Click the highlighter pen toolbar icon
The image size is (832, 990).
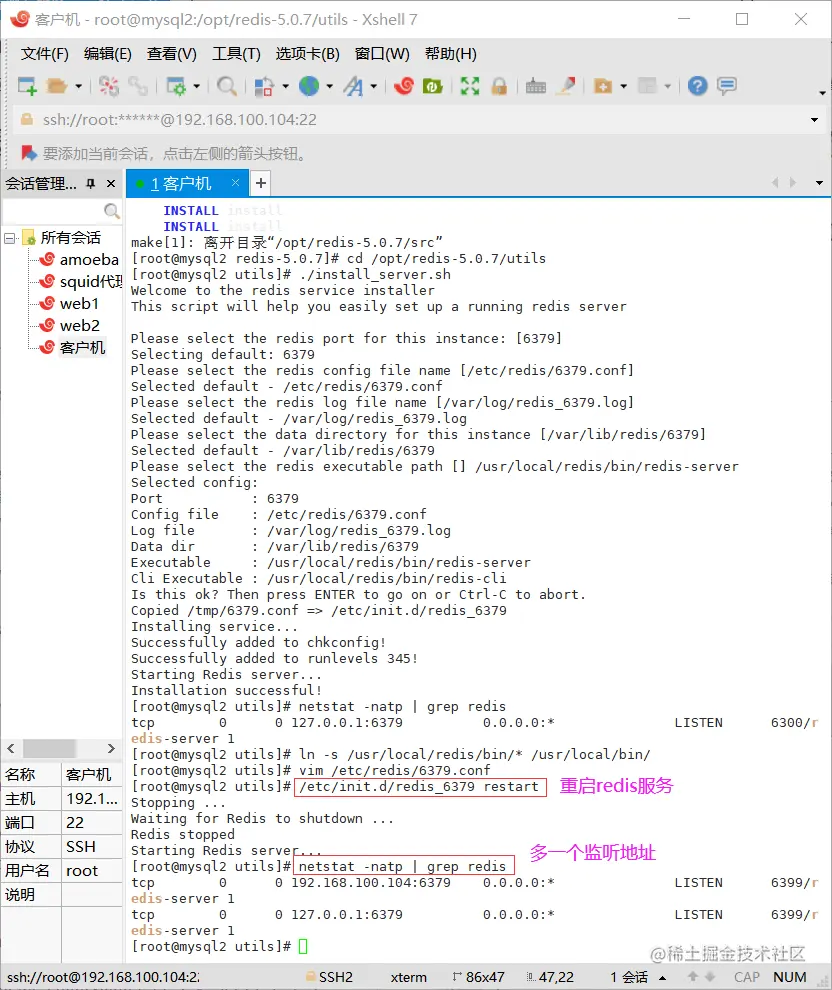(566, 86)
